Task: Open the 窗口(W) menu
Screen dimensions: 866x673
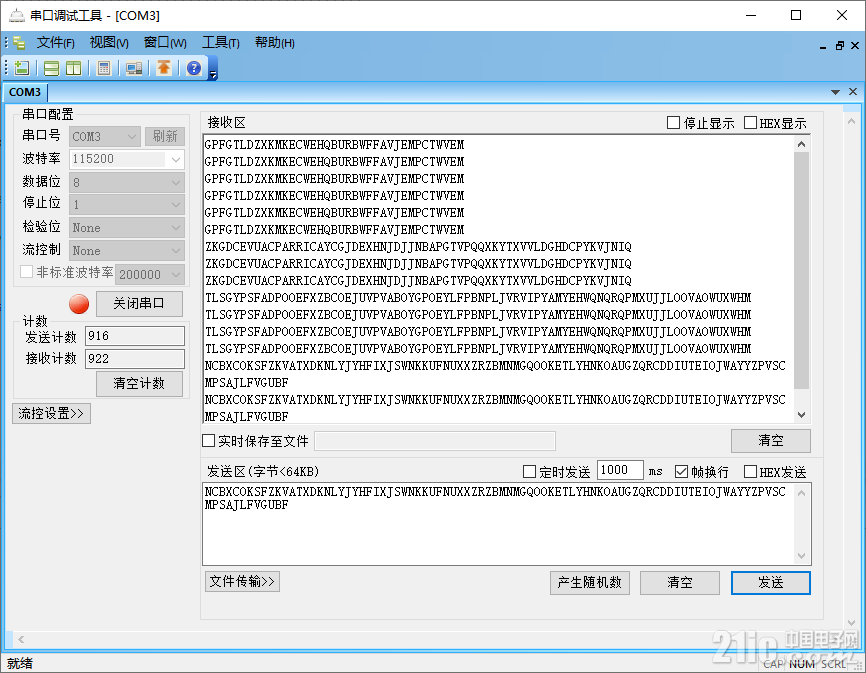Action: [165, 43]
